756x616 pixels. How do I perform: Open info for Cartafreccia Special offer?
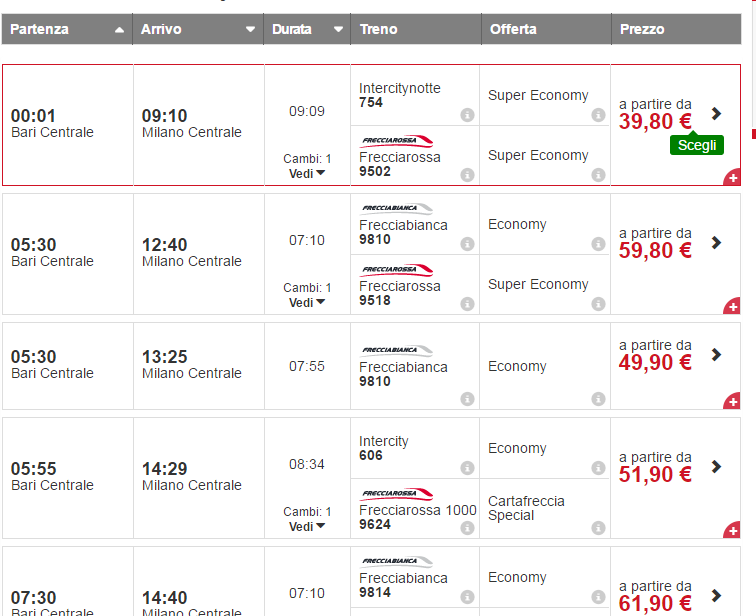[x=598, y=528]
